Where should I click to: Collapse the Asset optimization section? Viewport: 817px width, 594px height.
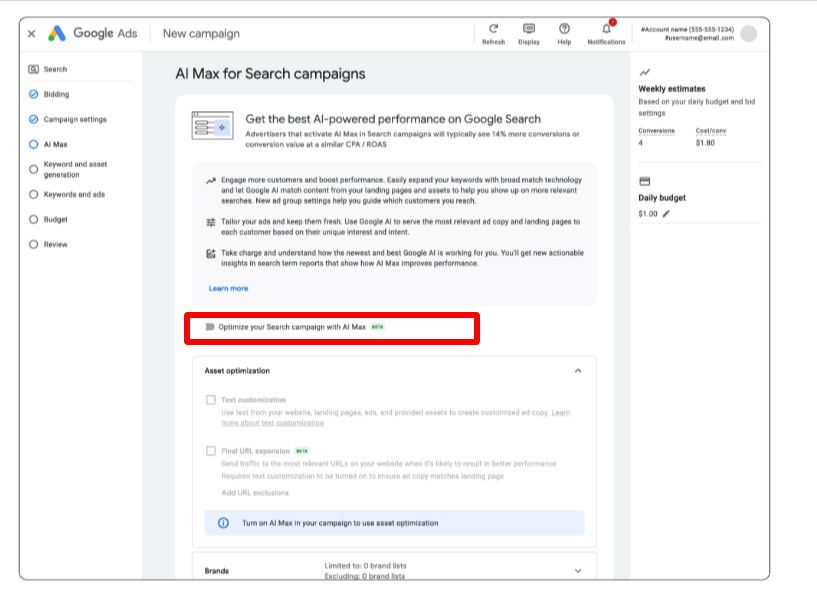(577, 370)
